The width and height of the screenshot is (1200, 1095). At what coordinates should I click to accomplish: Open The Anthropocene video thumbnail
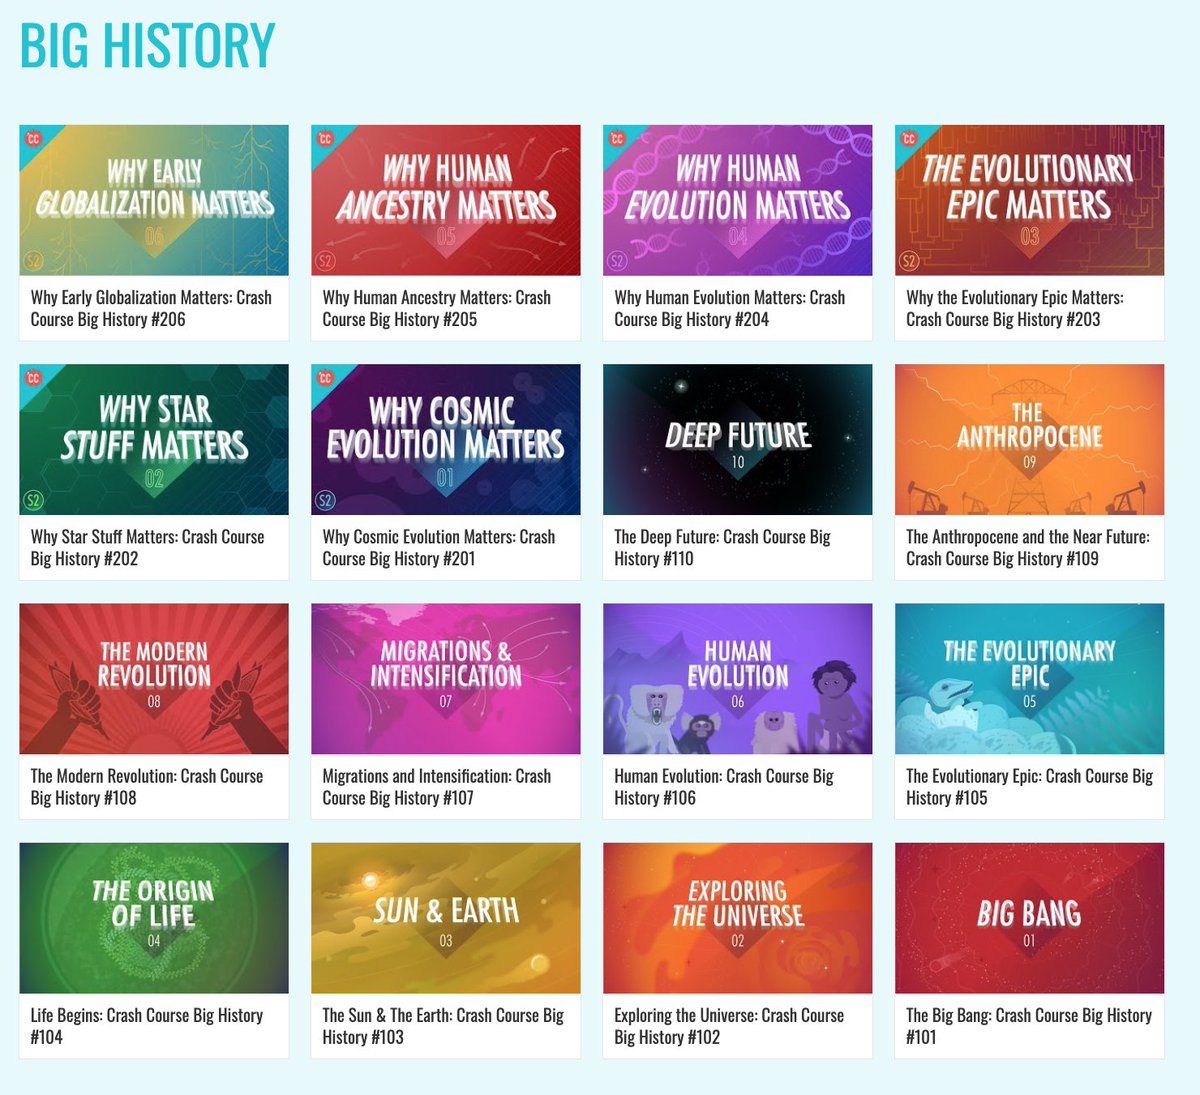tap(1030, 440)
